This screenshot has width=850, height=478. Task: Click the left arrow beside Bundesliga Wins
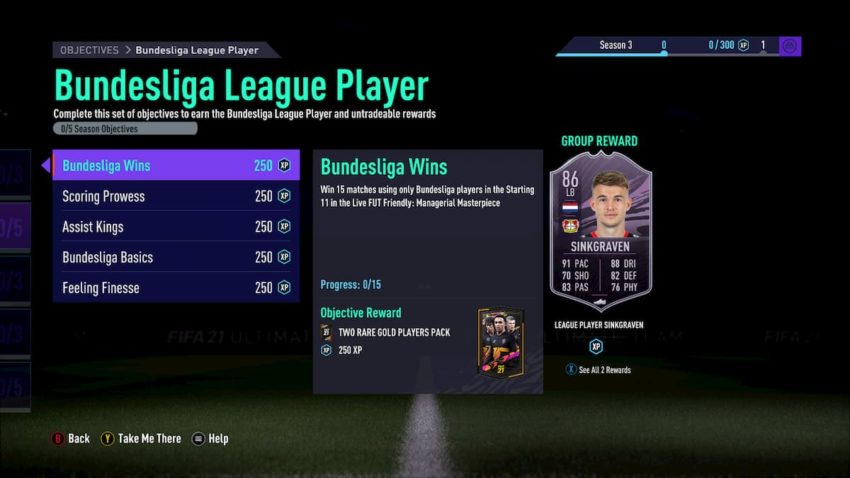pyautogui.click(x=46, y=165)
